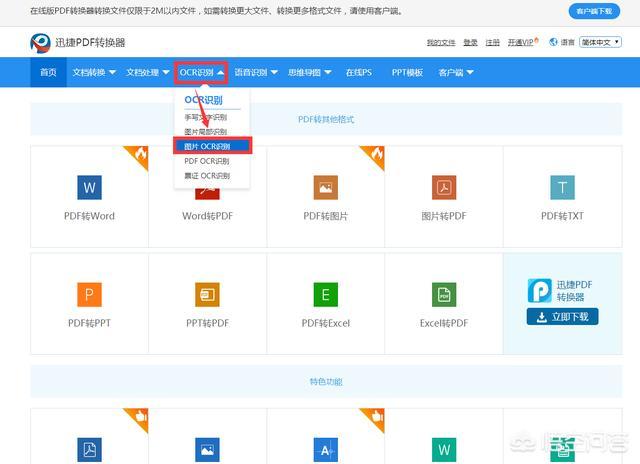This screenshot has width=640, height=464.
Task: Expand the 语音识别 menu
Action: coord(256,72)
